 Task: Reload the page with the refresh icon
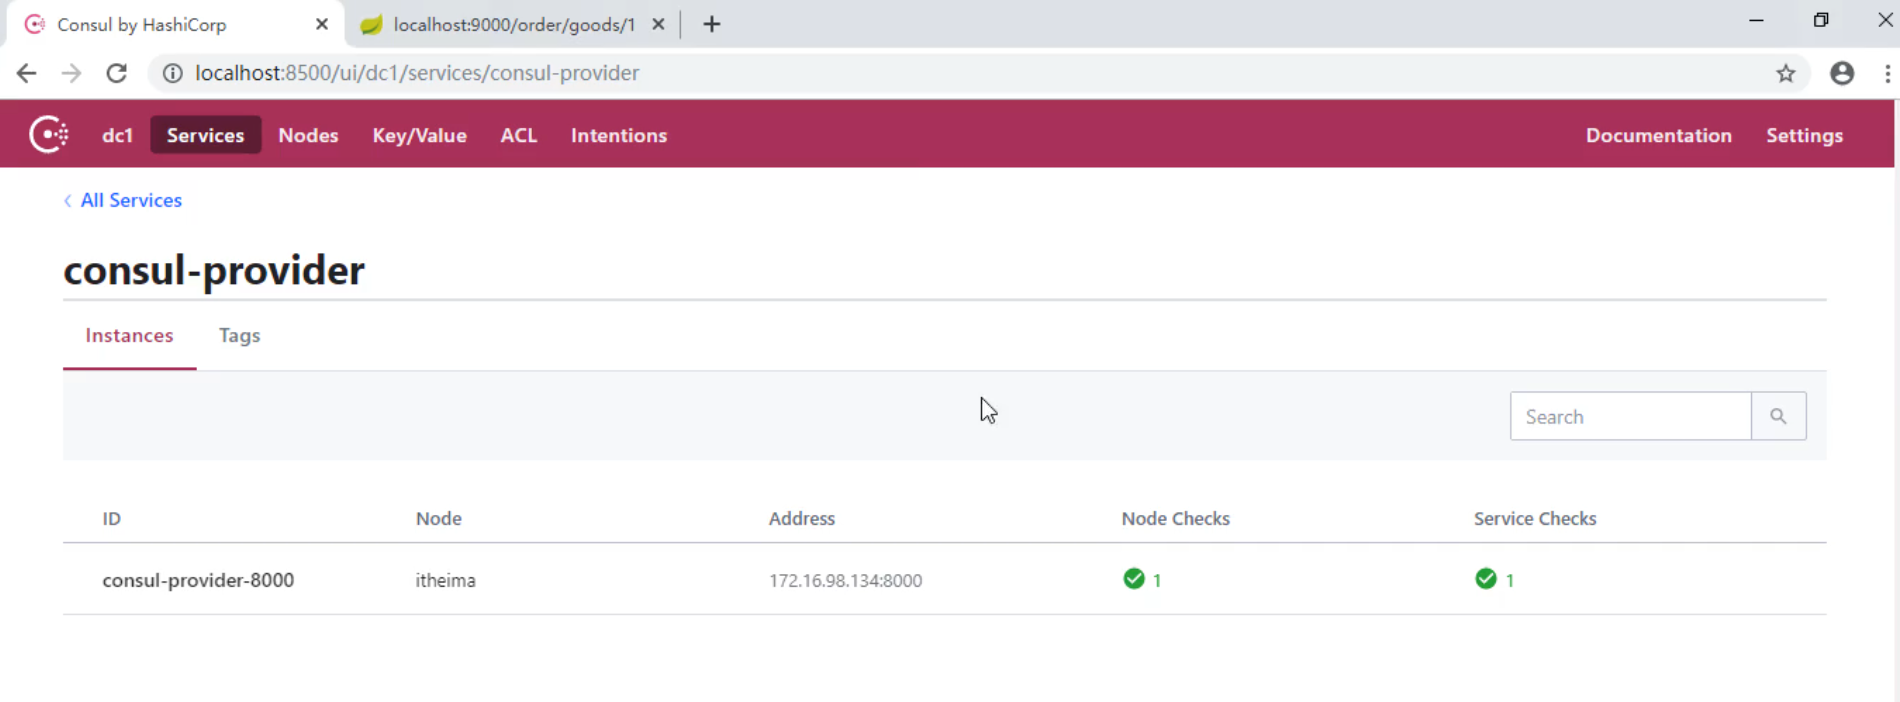pyautogui.click(x=117, y=73)
